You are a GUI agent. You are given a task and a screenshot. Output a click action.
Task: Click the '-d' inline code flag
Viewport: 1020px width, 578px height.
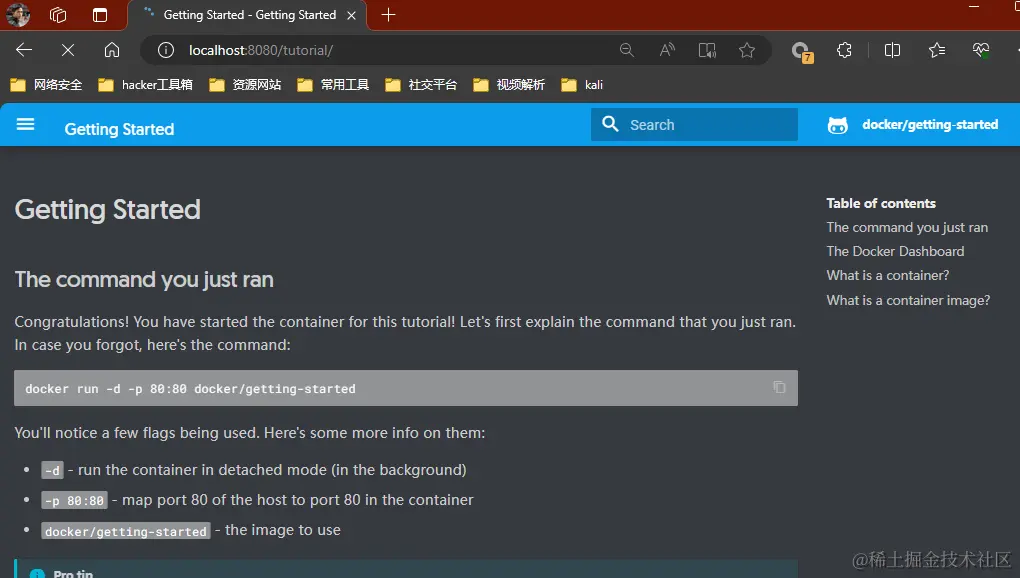pos(53,470)
